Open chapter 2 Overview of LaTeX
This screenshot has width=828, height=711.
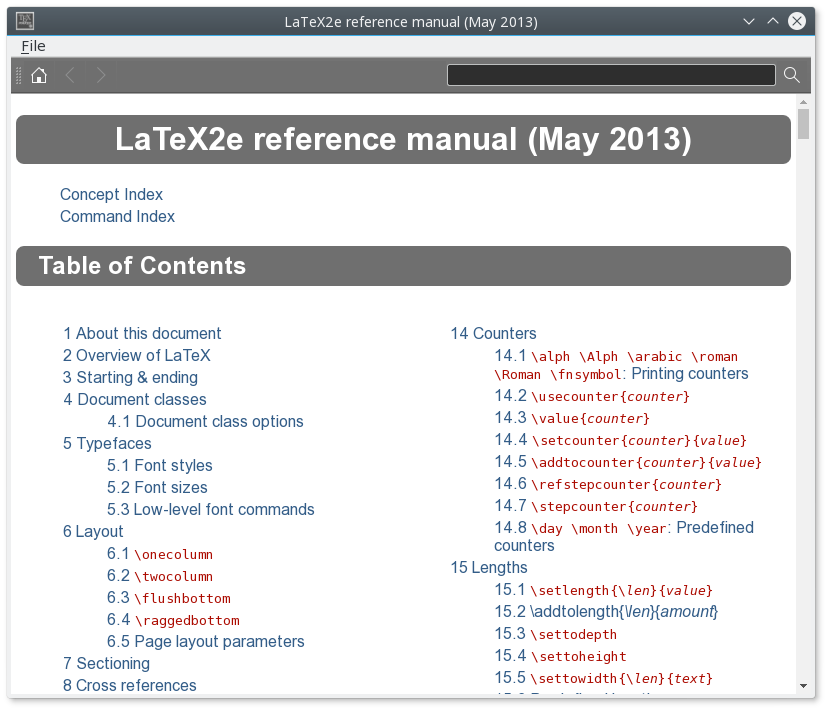click(x=137, y=356)
